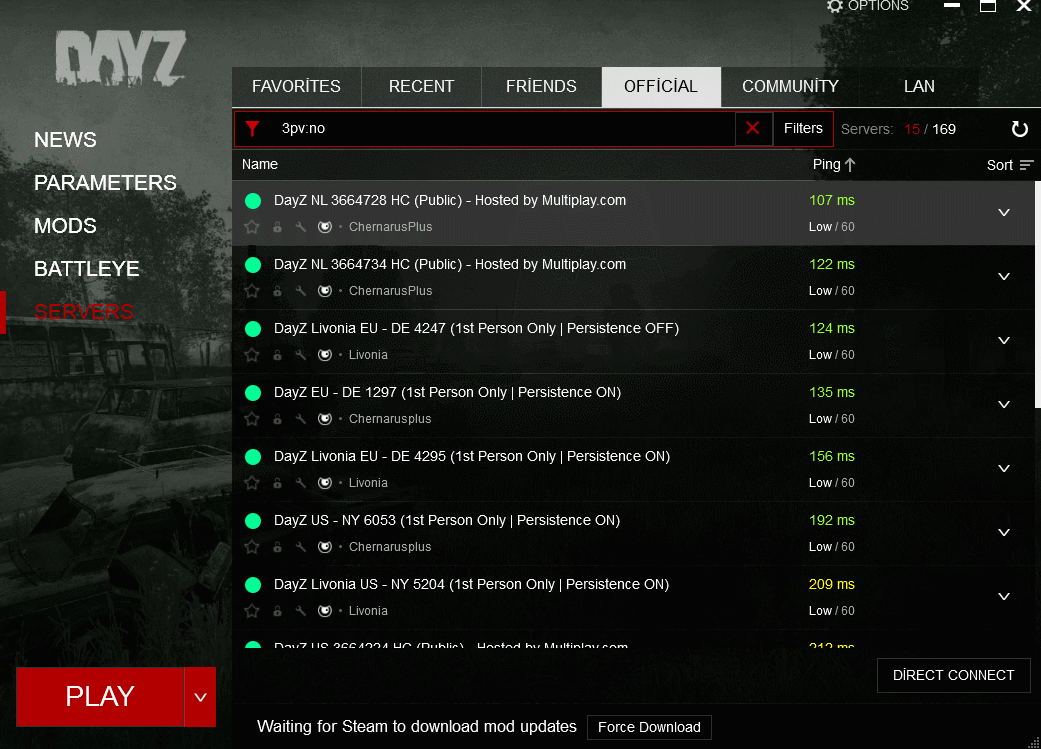Expand details for DayZ EU - DE 1297 server
The image size is (1041, 749).
point(1004,404)
